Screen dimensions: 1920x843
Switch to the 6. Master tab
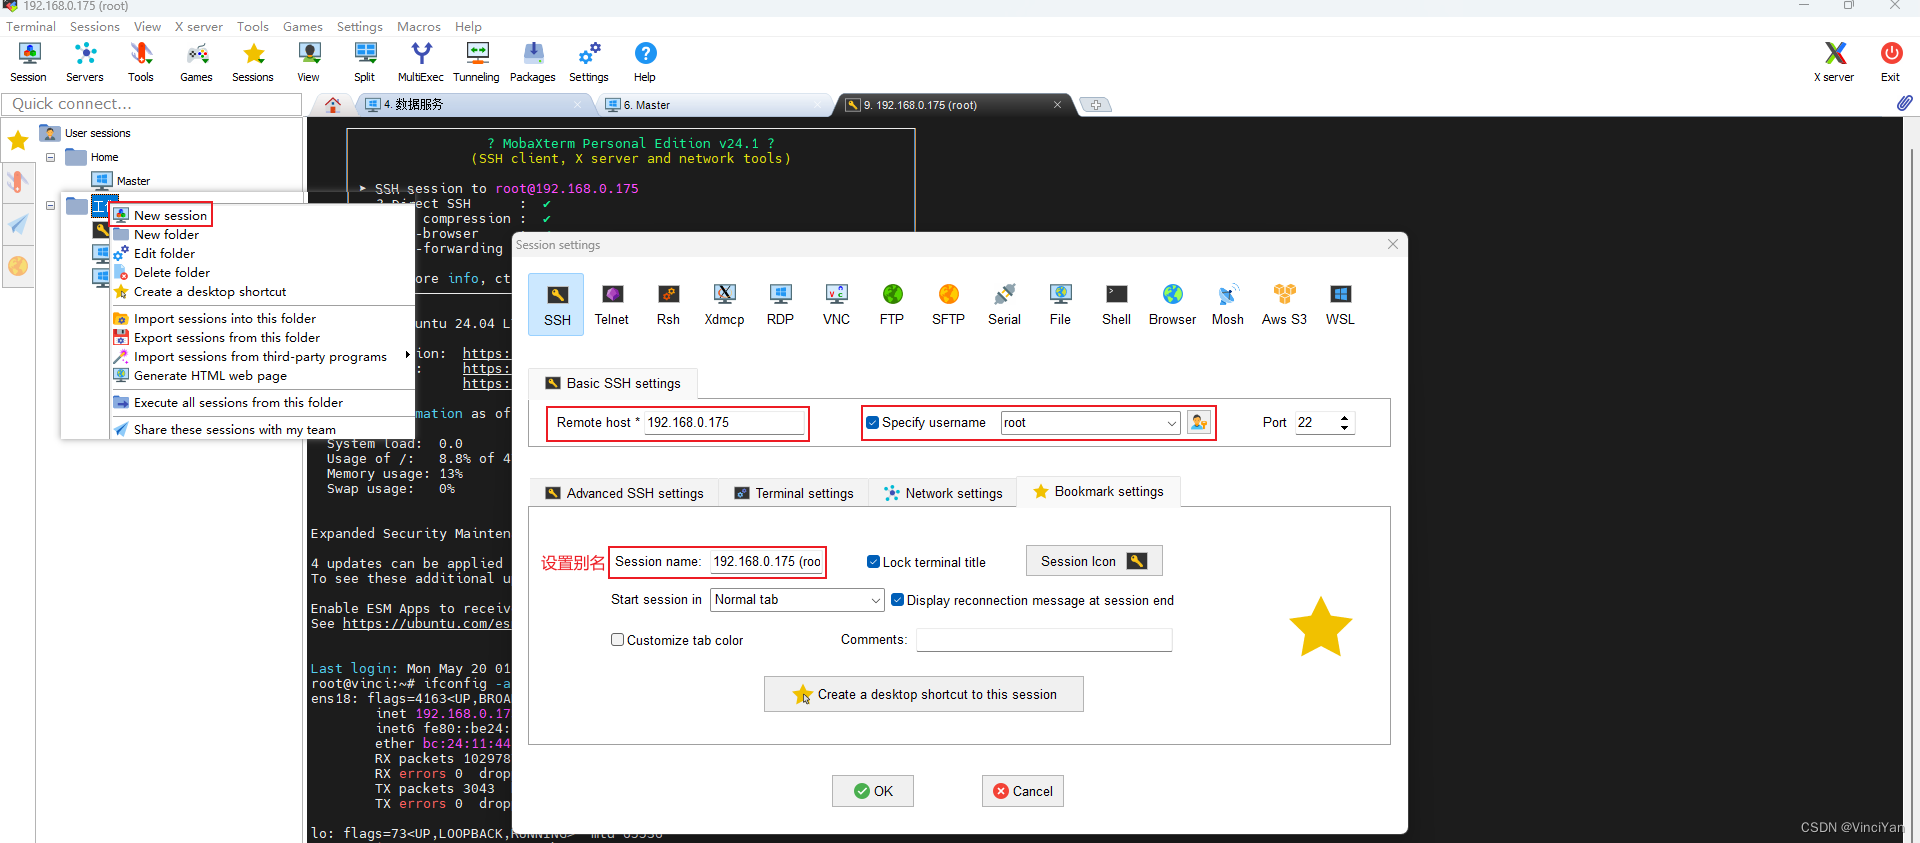pos(714,105)
